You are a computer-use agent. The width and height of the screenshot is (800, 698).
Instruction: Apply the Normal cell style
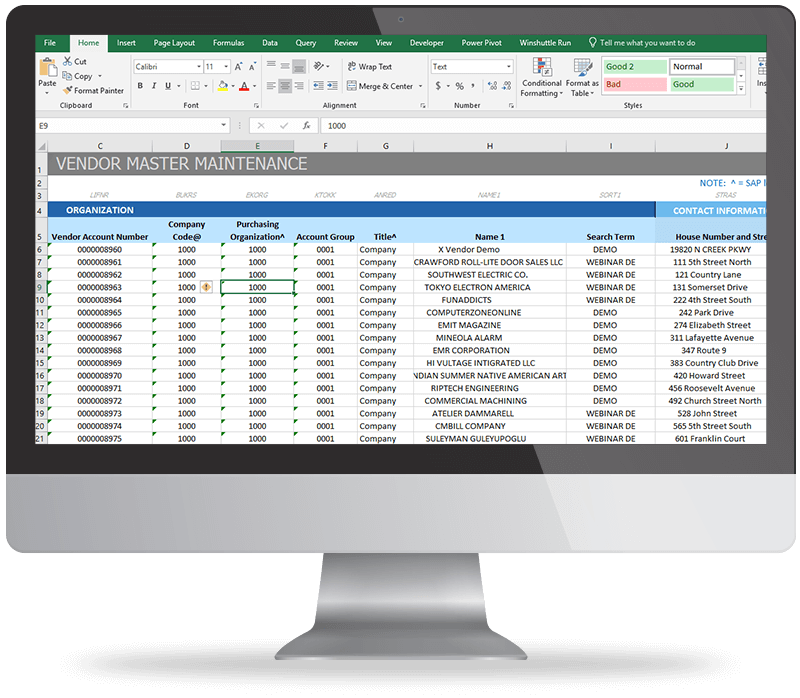[703, 67]
